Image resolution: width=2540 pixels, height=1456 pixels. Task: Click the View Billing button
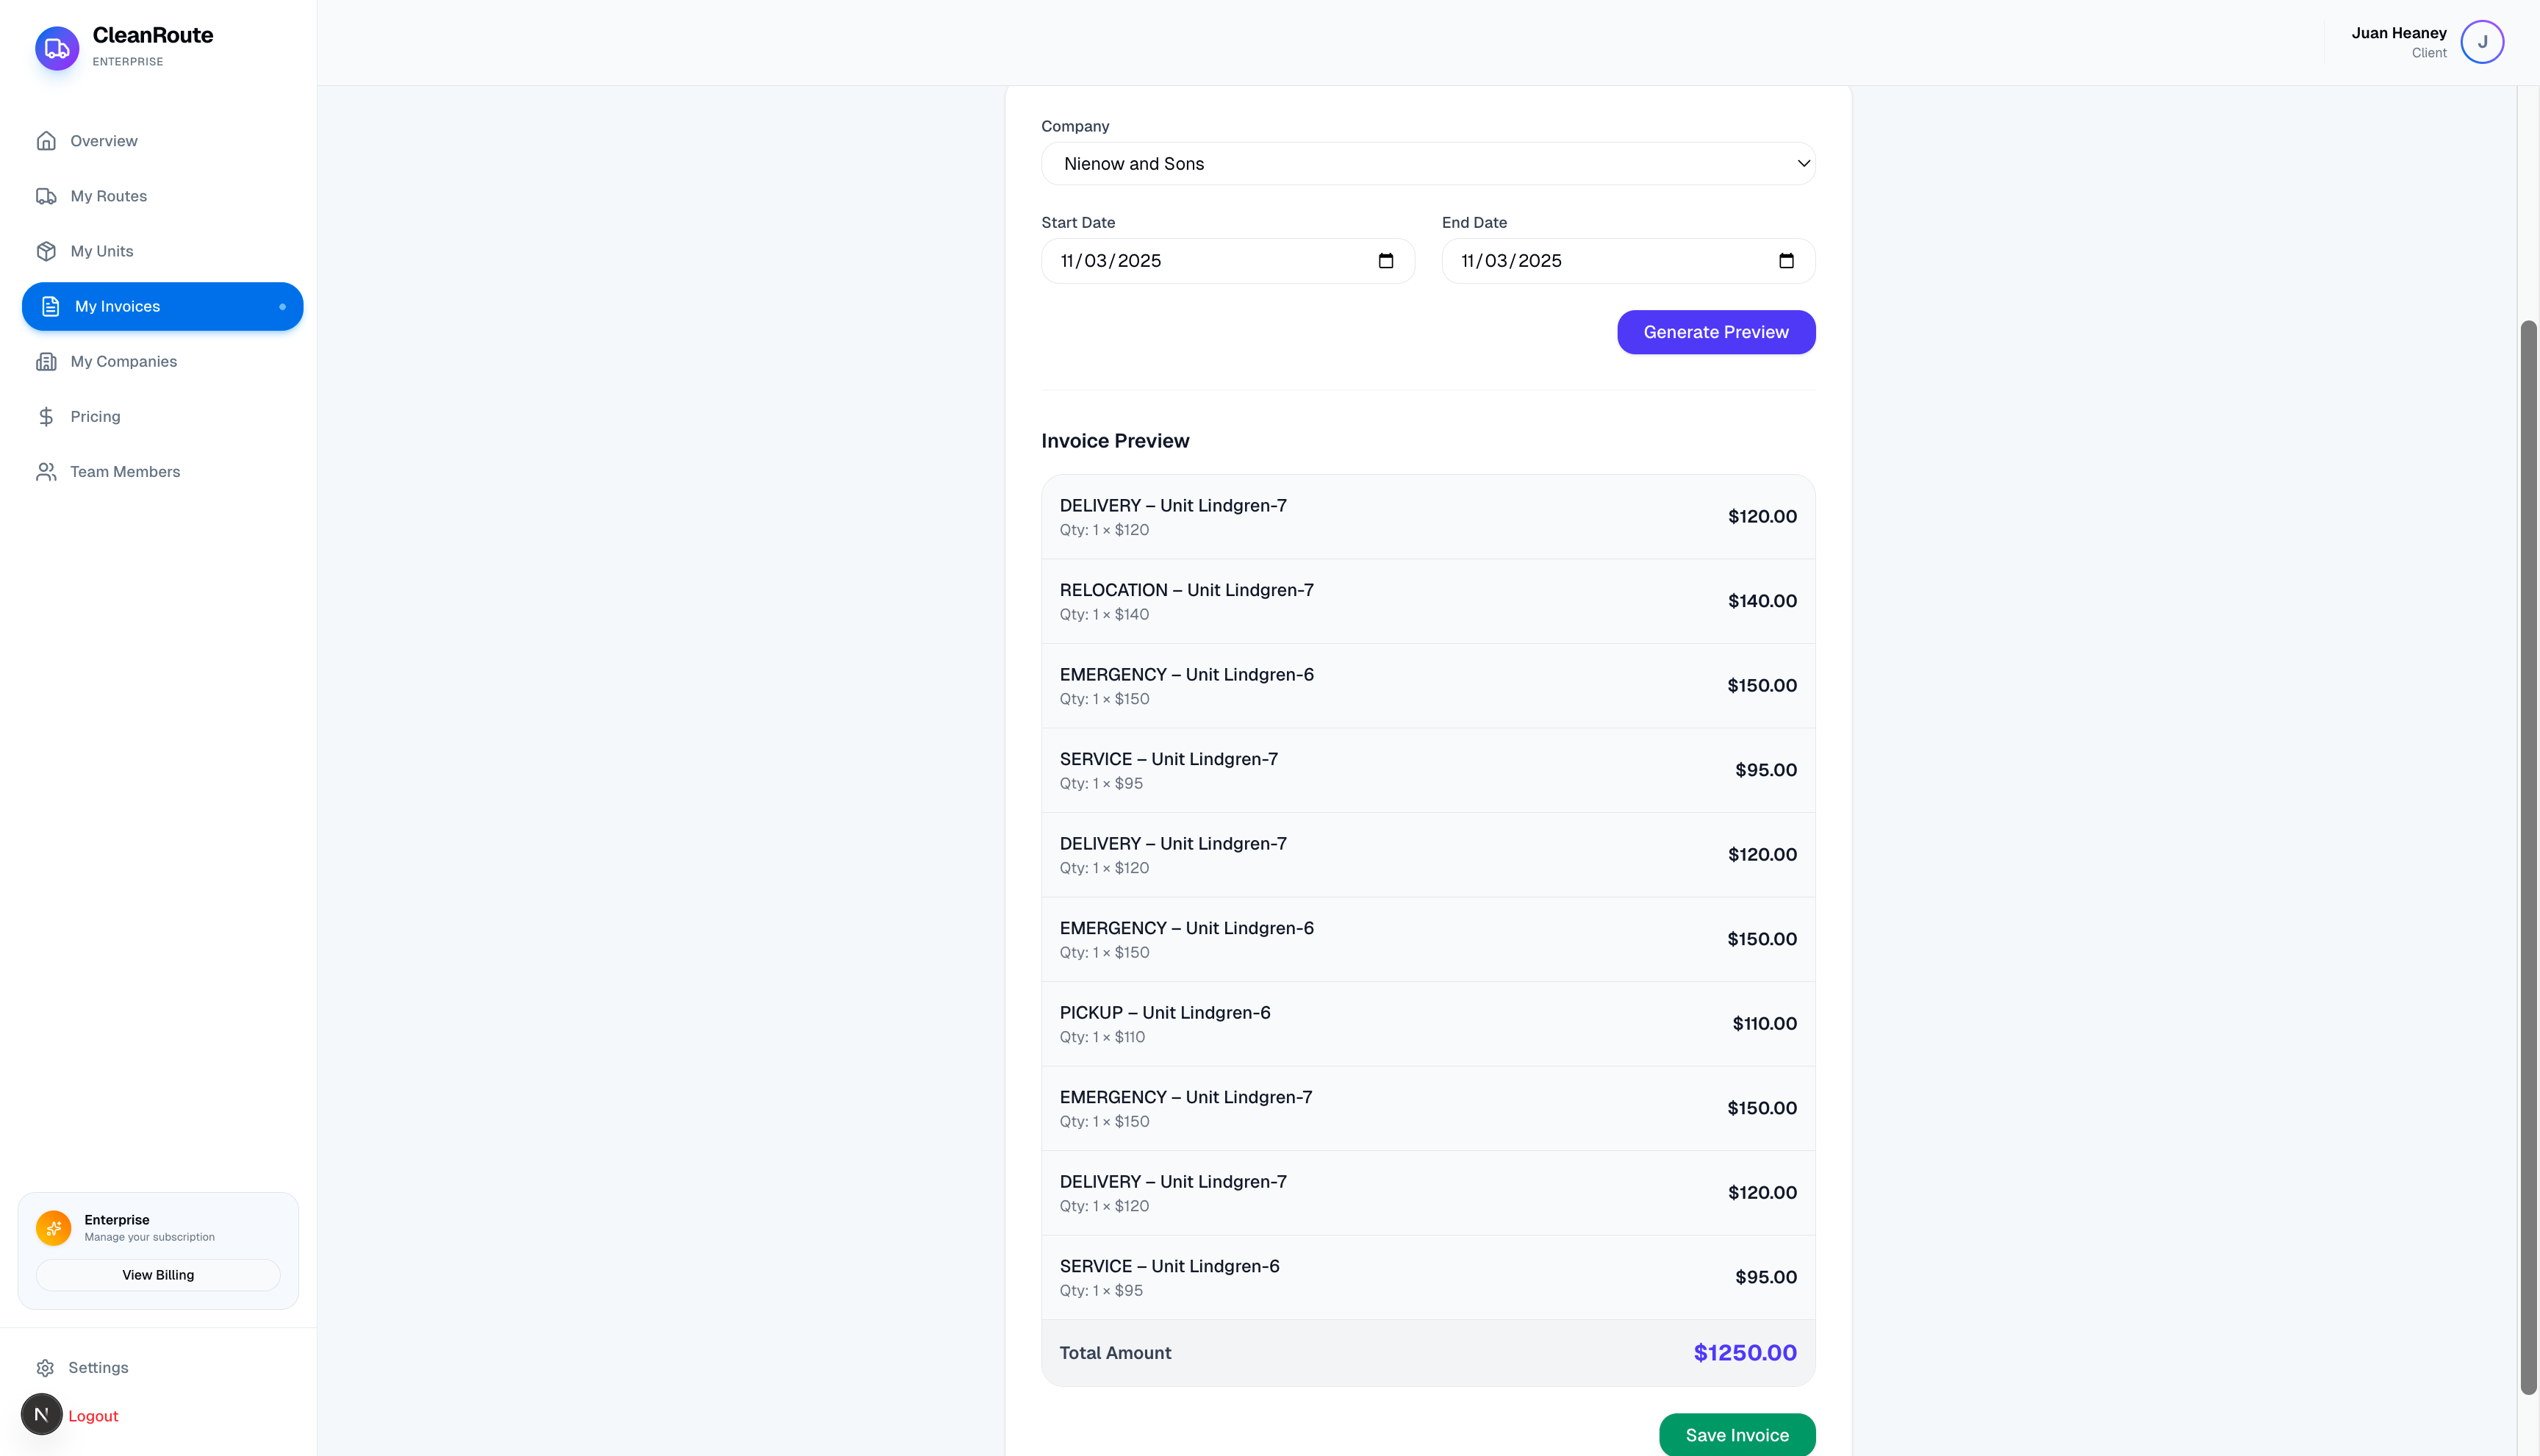click(157, 1275)
